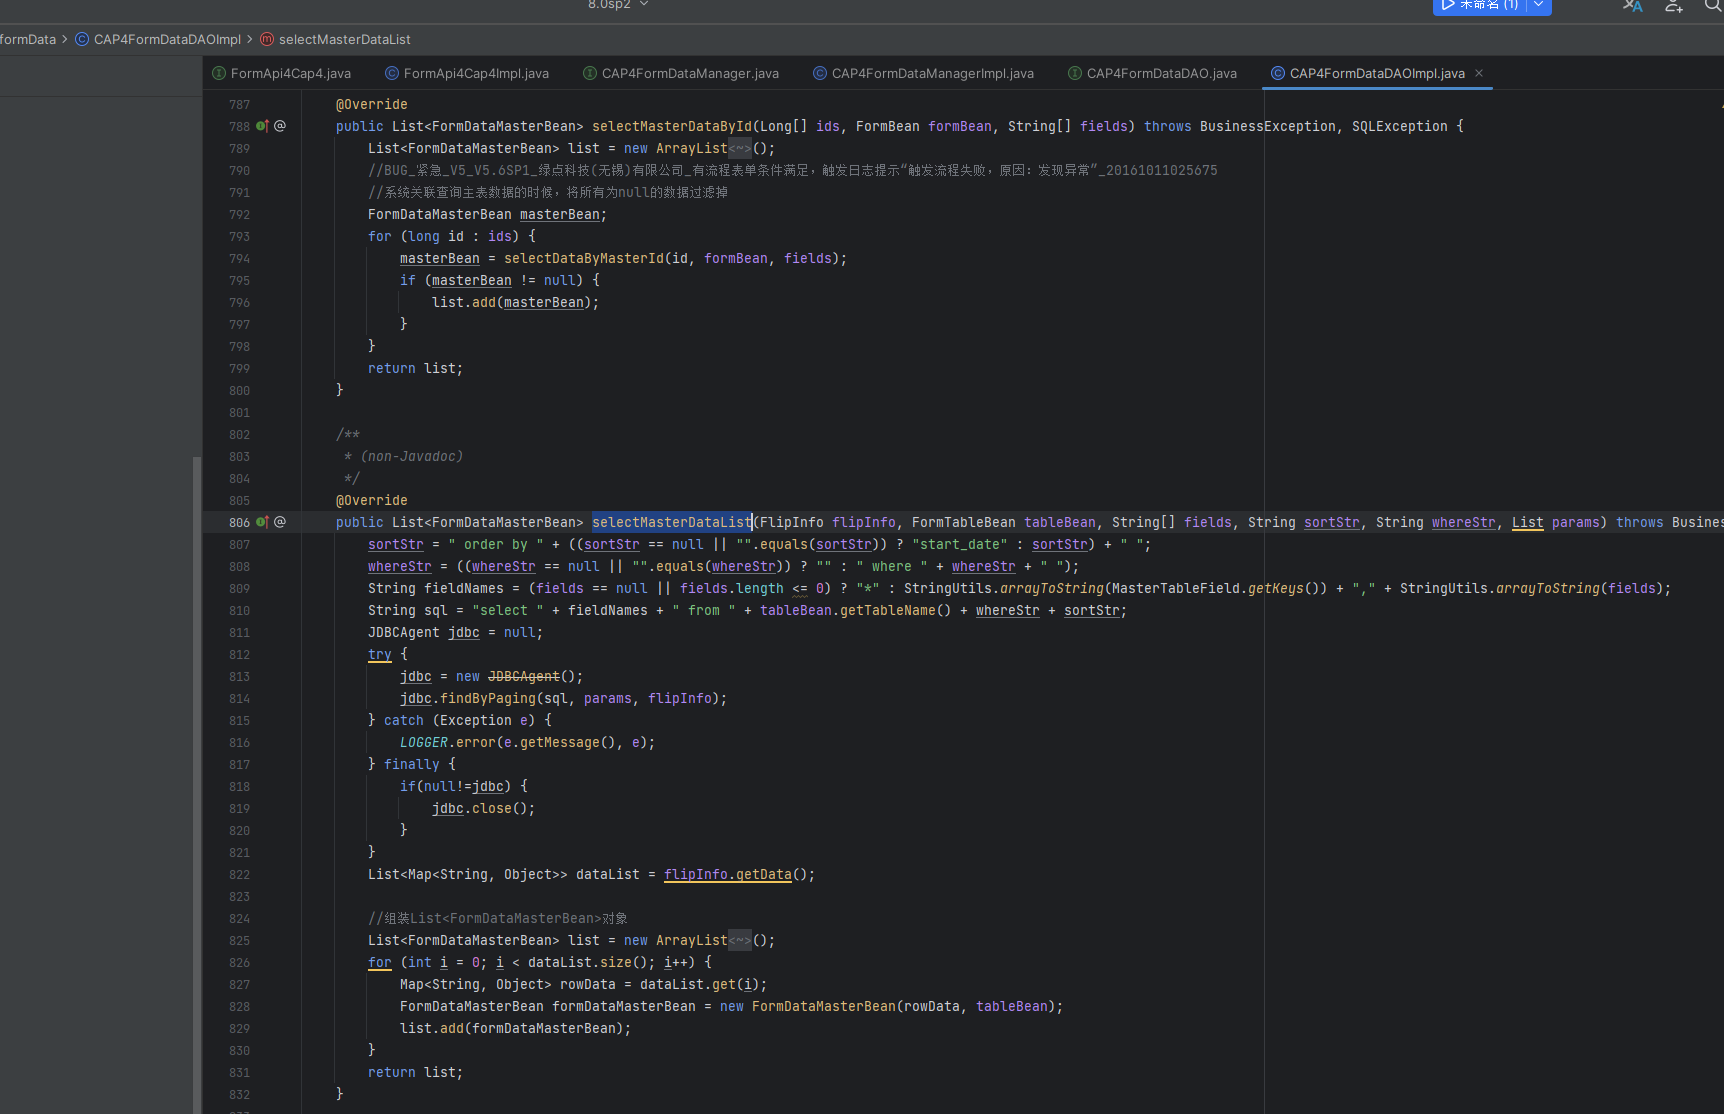Click jdbc.close() call on line 819

[x=484, y=808]
